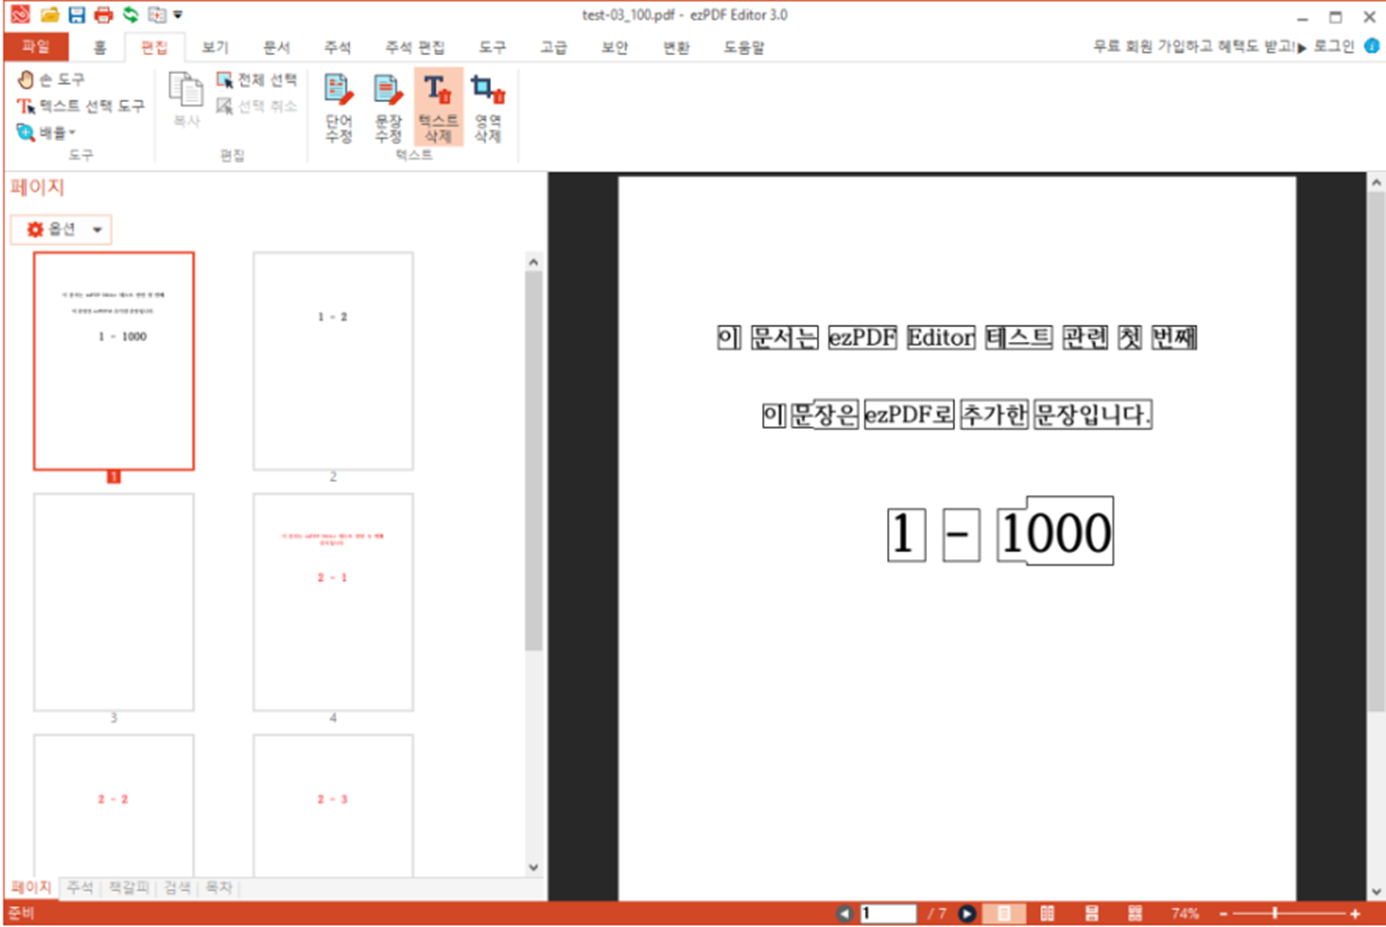The width and height of the screenshot is (1386, 927).
Task: Toggle two-page view layout
Action: (1047, 913)
